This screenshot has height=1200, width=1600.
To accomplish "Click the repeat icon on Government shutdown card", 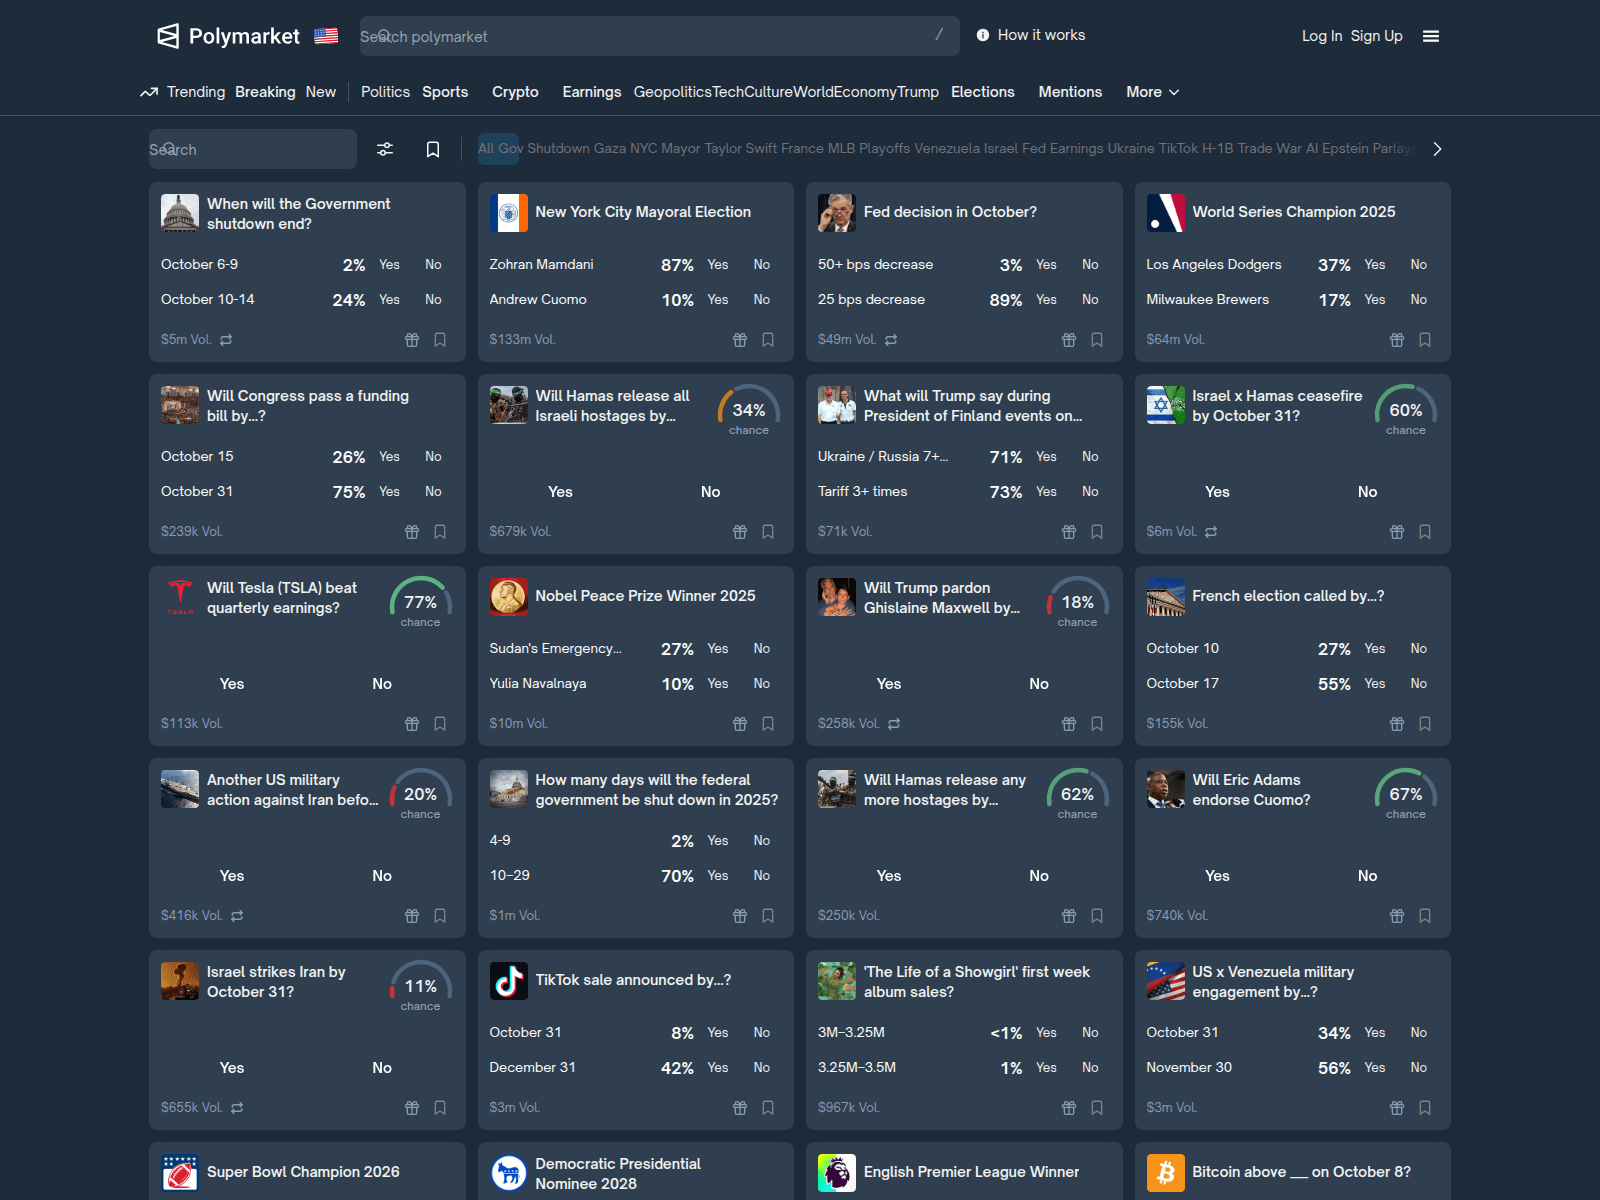I will coord(226,340).
